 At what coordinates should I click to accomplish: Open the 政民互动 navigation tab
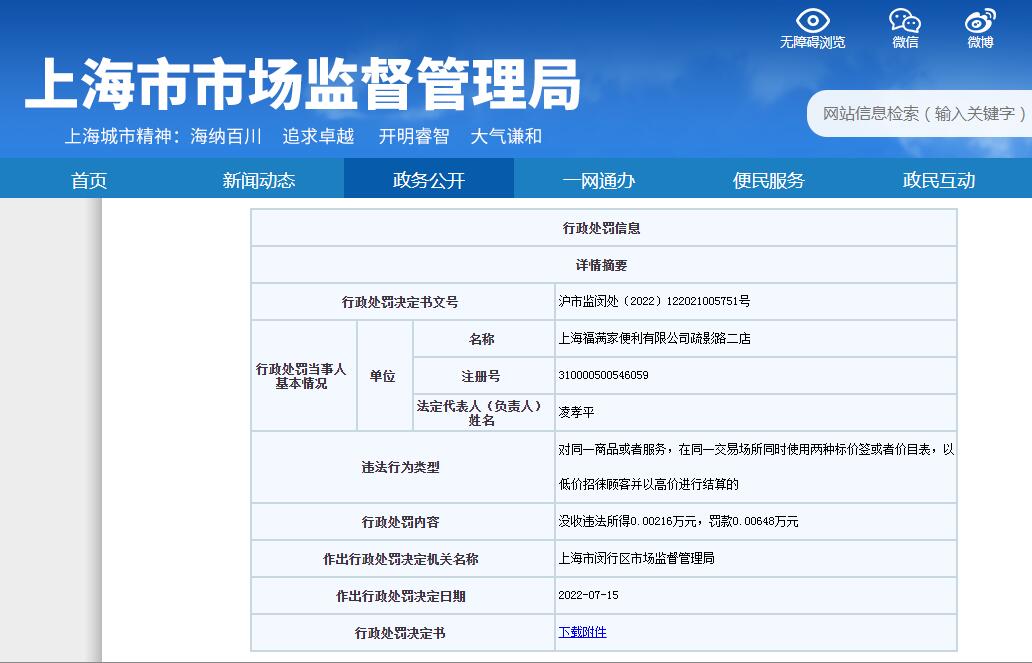coord(938,180)
